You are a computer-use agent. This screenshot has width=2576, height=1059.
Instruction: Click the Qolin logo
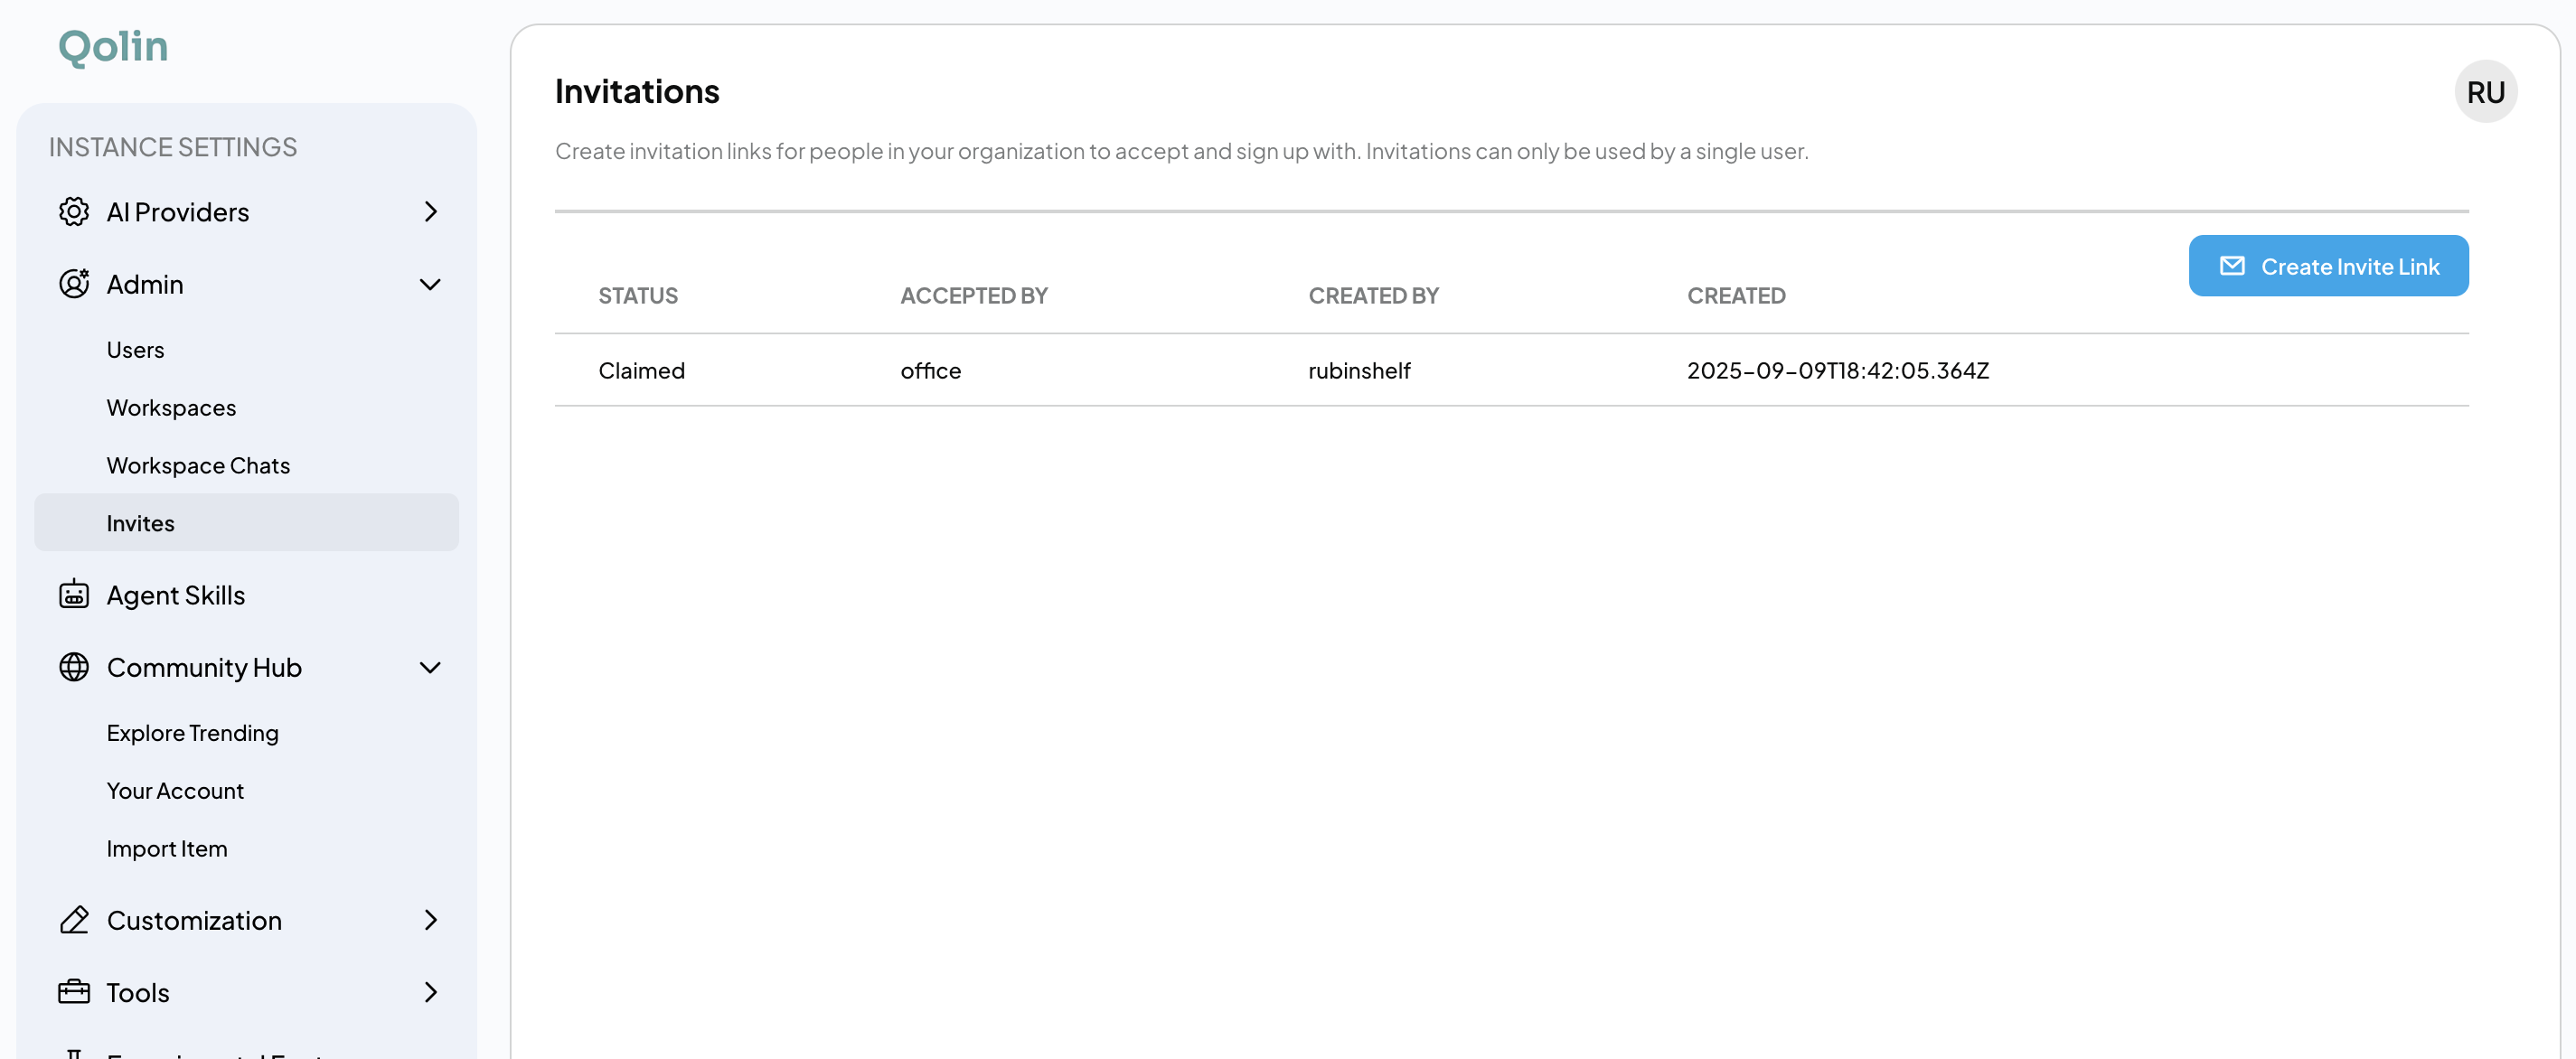pyautogui.click(x=112, y=45)
